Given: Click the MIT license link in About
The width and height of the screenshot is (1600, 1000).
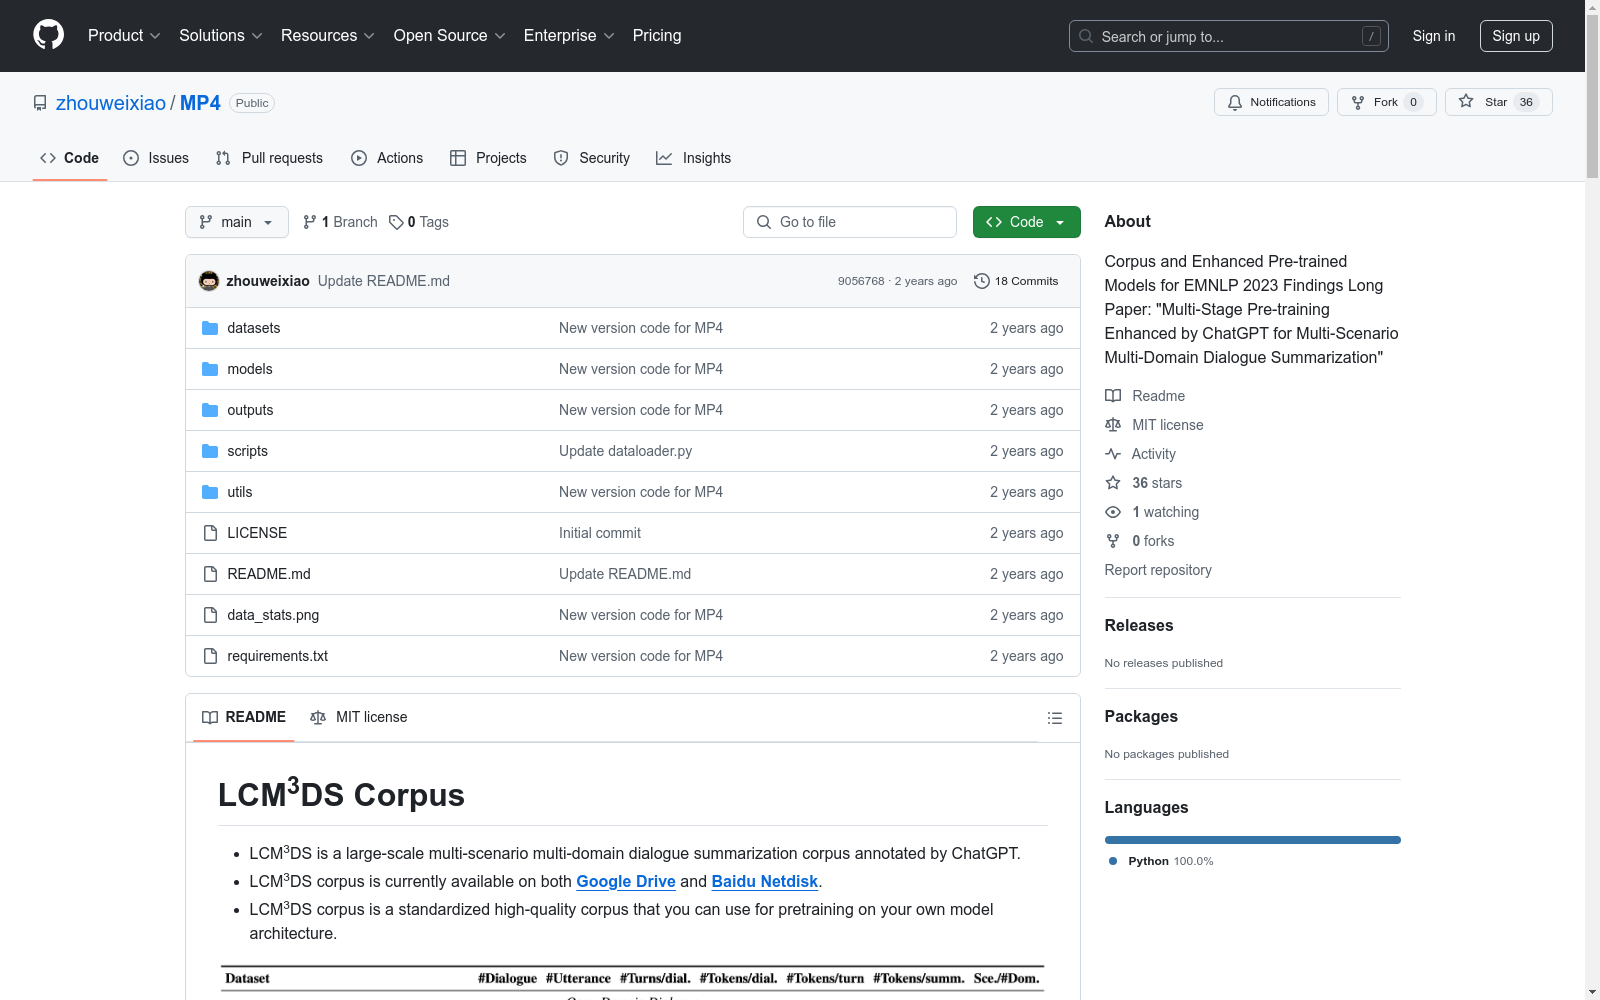Looking at the screenshot, I should click(1154, 425).
